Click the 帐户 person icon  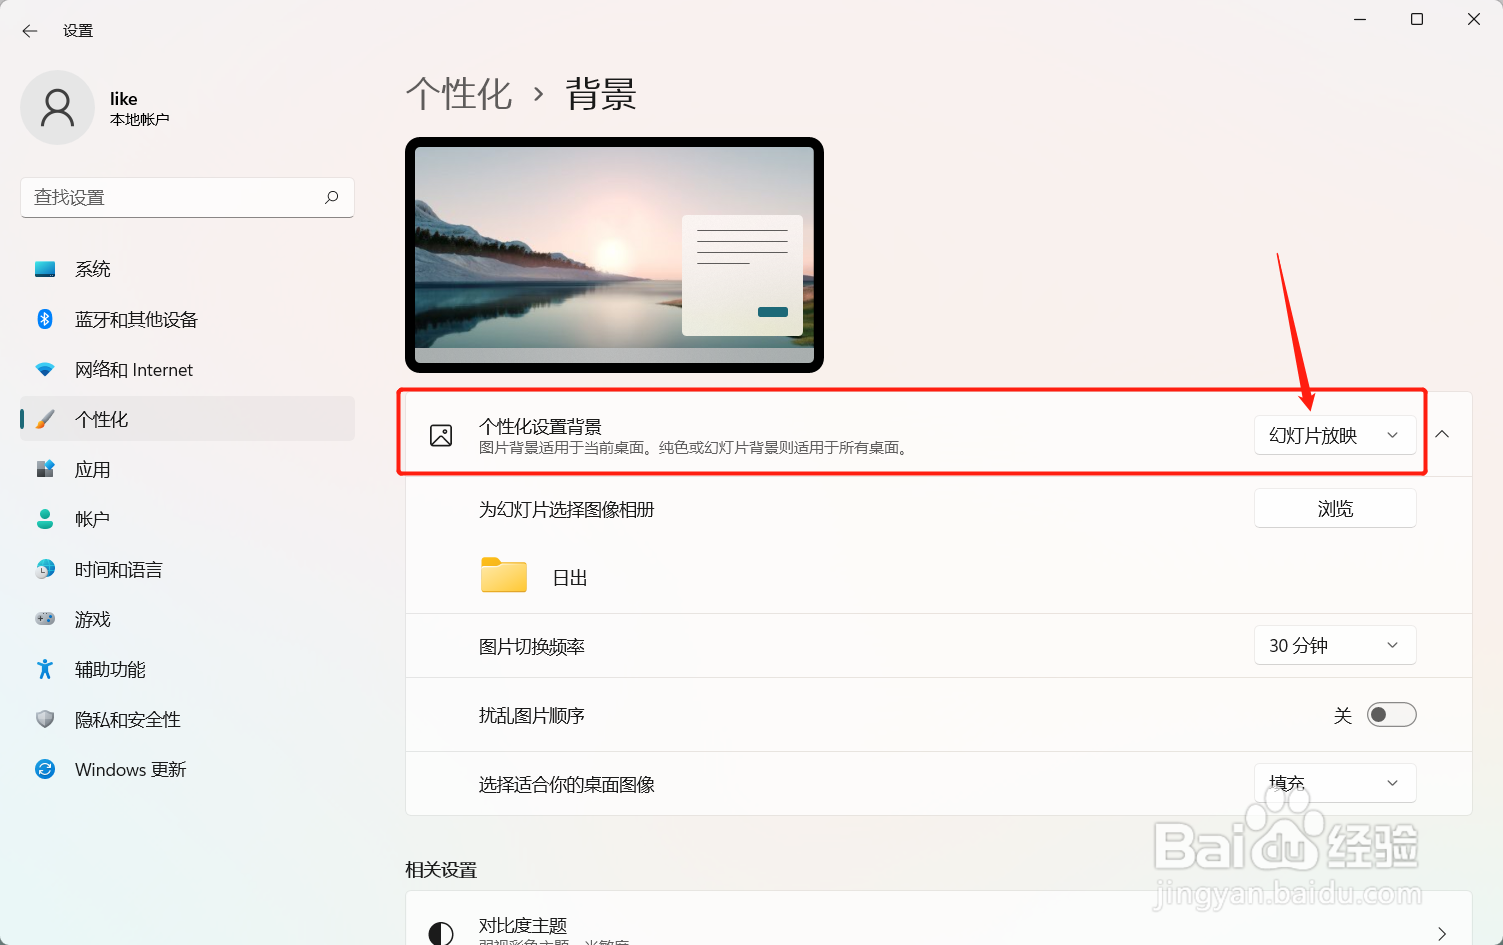[x=45, y=519]
